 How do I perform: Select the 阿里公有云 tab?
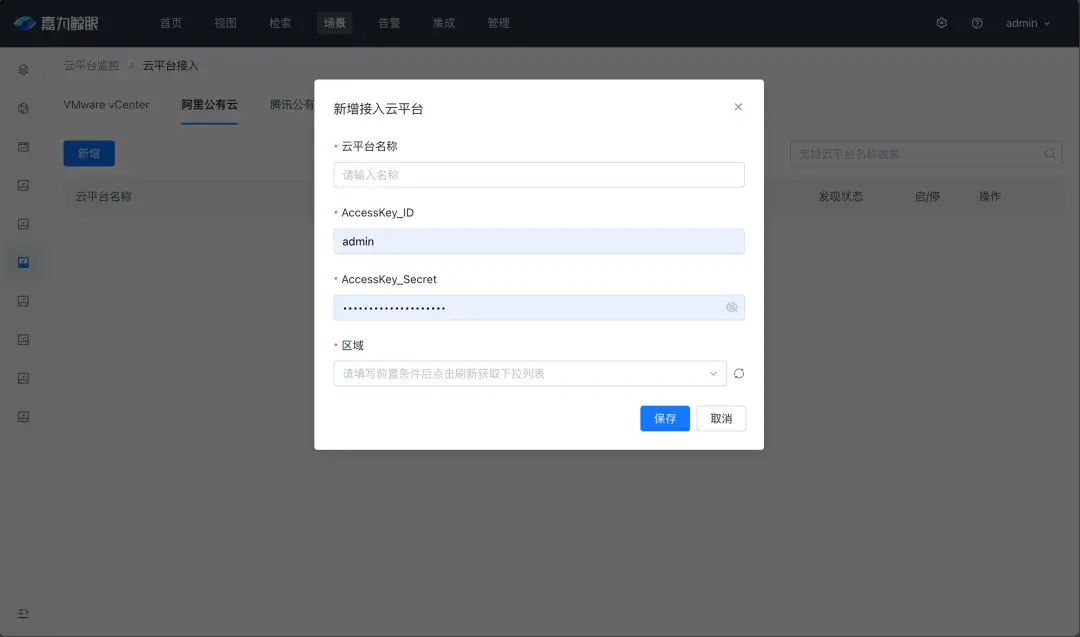pos(210,104)
